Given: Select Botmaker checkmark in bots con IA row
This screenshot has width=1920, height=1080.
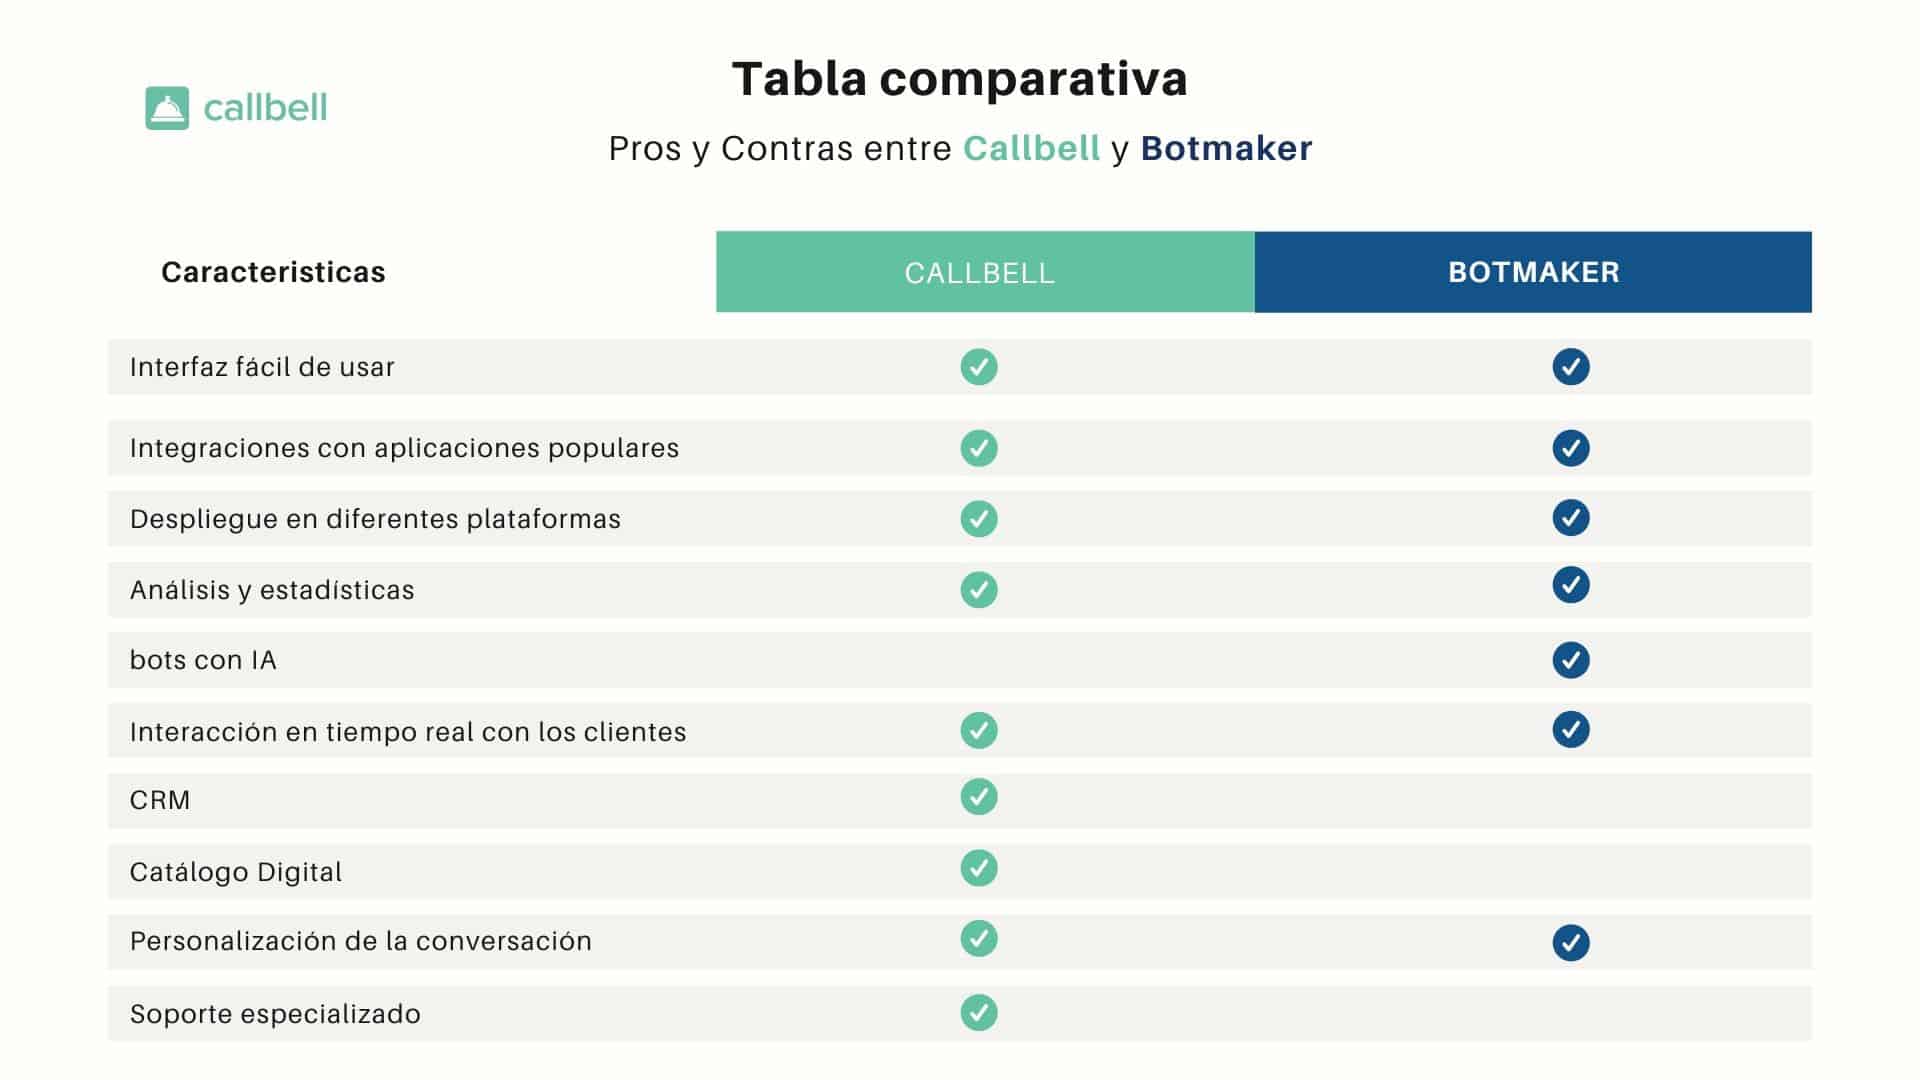Looking at the screenshot, I should [x=1571, y=660].
